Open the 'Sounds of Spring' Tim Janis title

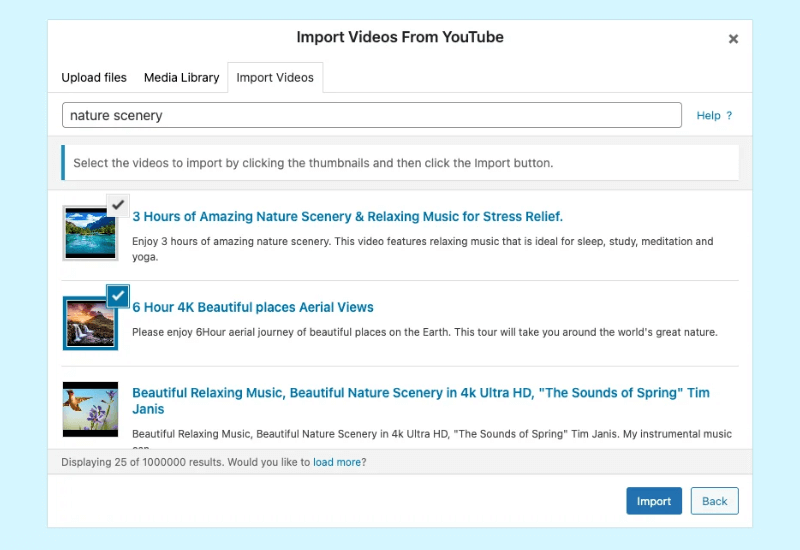[x=420, y=401]
